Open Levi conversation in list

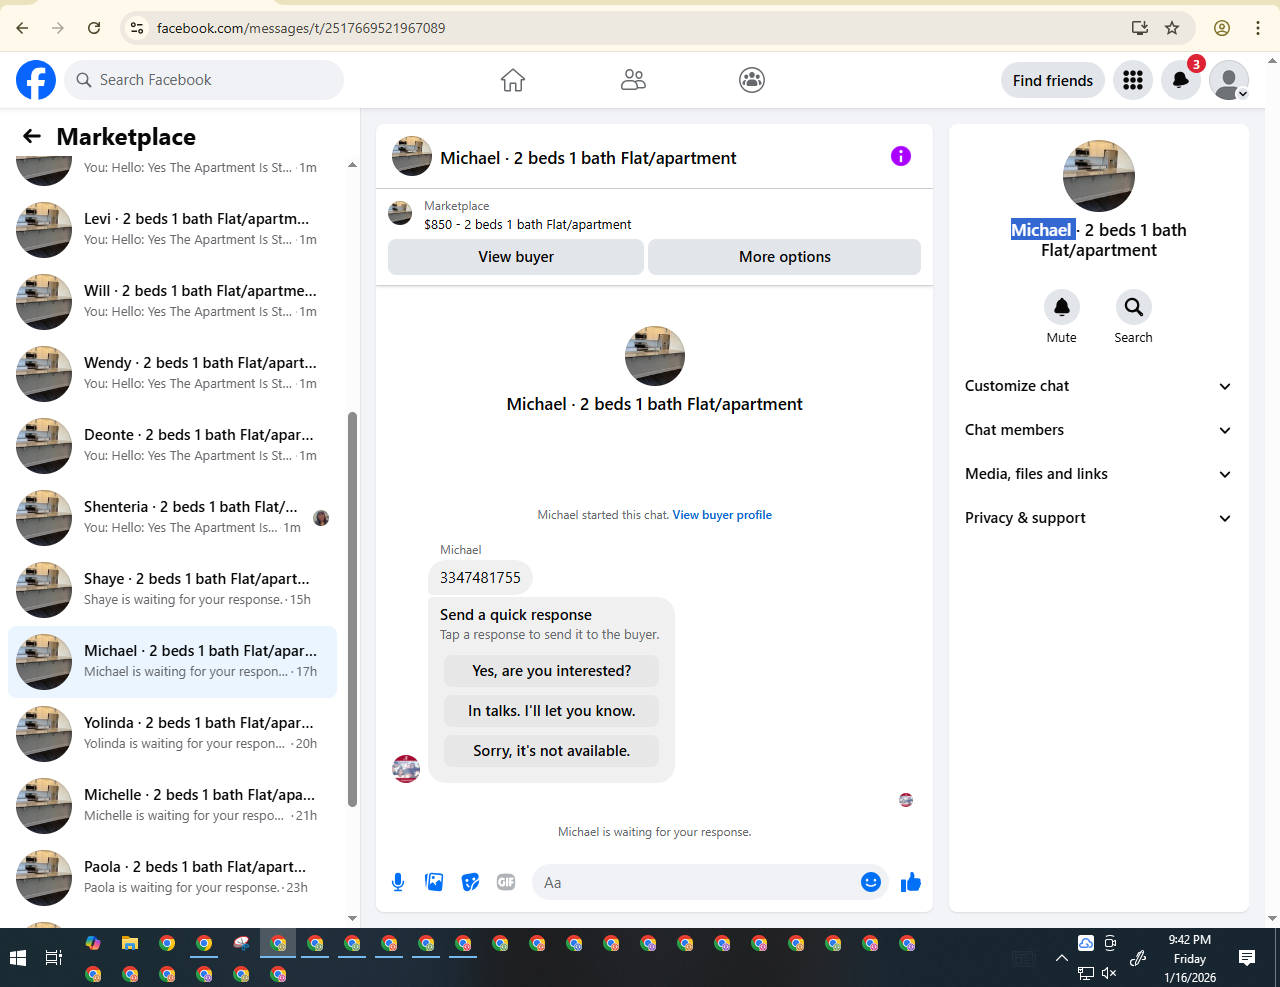(x=172, y=229)
